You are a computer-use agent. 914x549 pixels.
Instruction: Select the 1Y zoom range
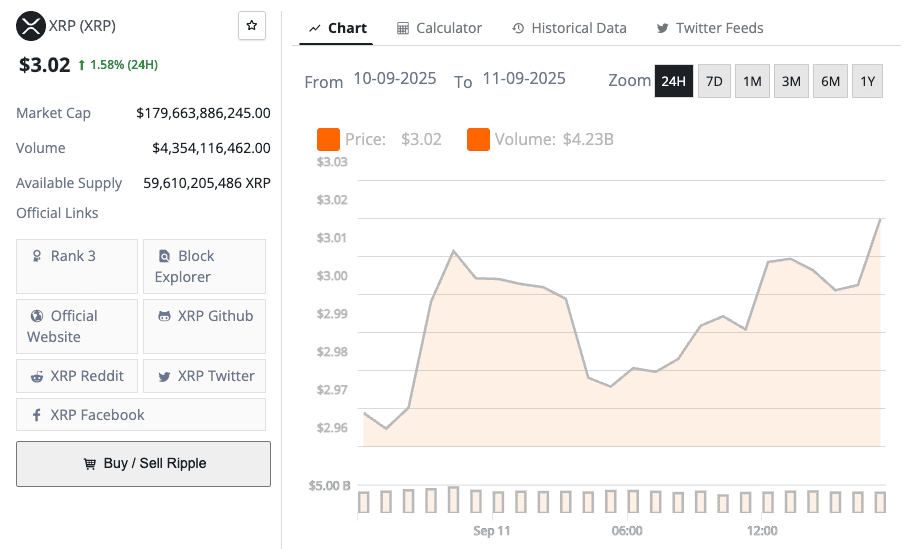(x=867, y=81)
